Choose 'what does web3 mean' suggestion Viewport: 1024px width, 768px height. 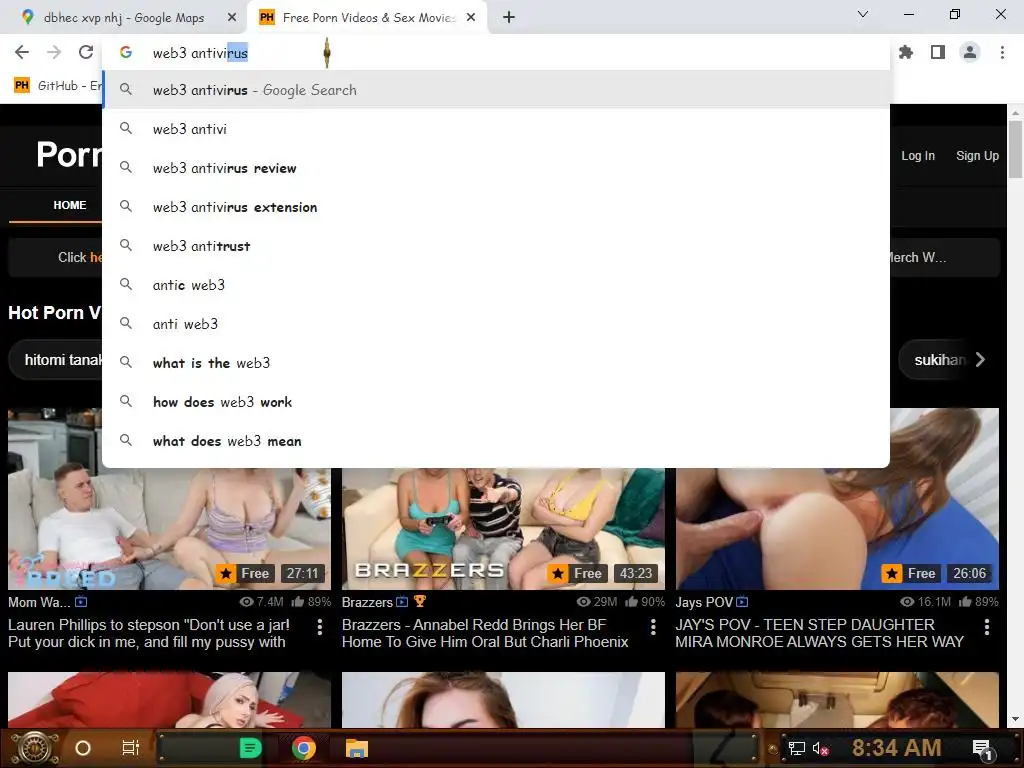point(496,441)
